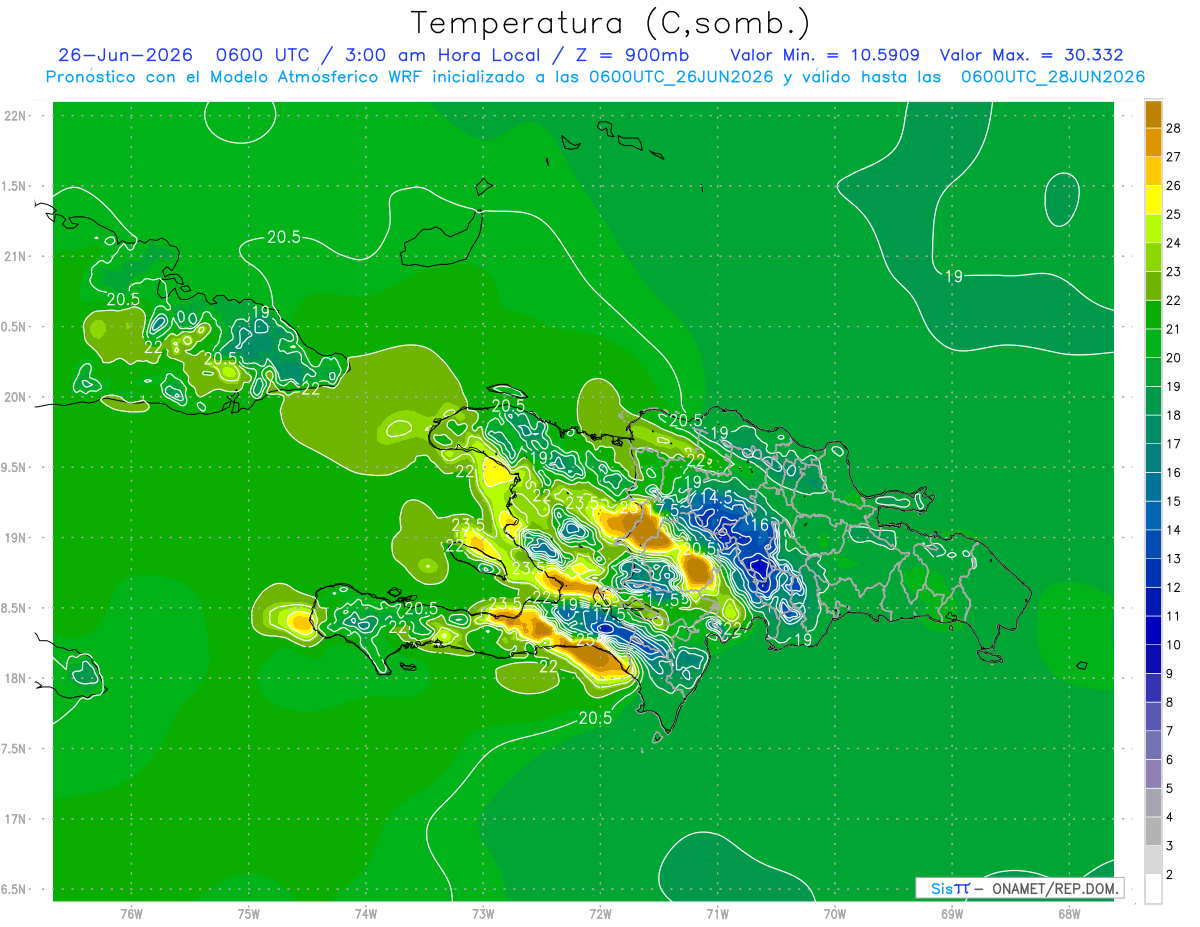Click the color scale value '28'

[1175, 129]
